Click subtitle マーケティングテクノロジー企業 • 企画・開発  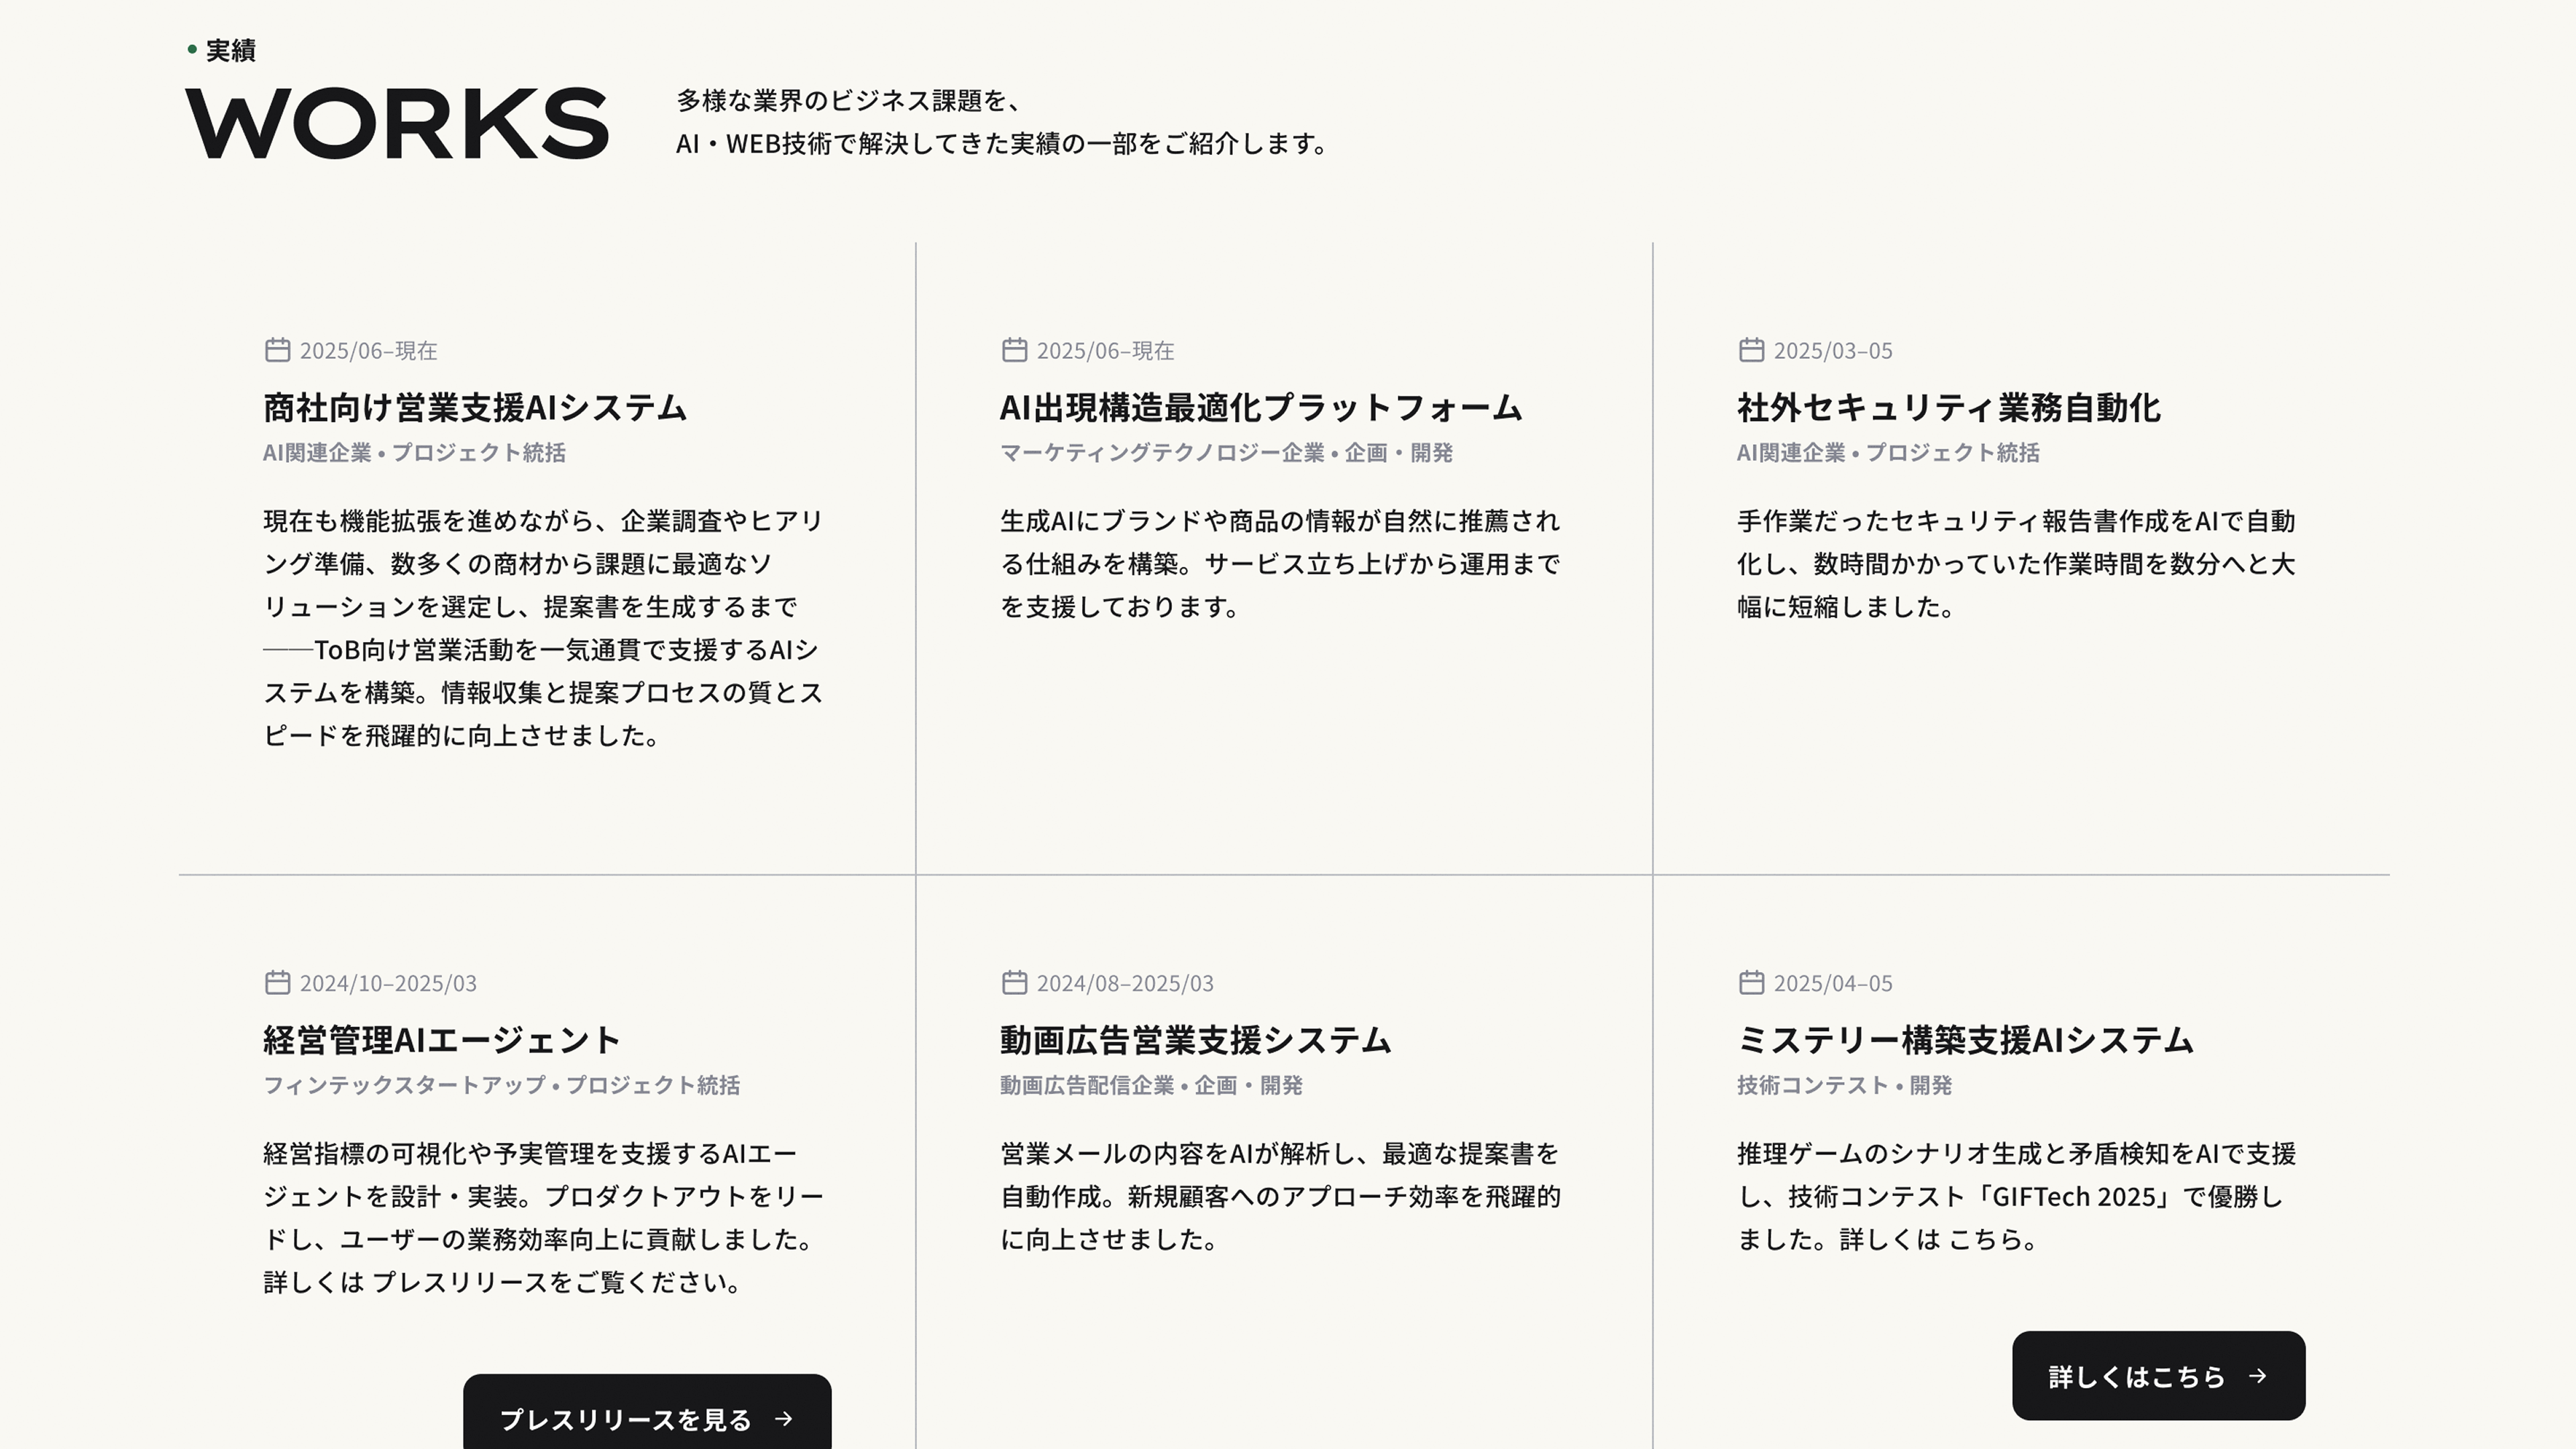[x=1226, y=452]
